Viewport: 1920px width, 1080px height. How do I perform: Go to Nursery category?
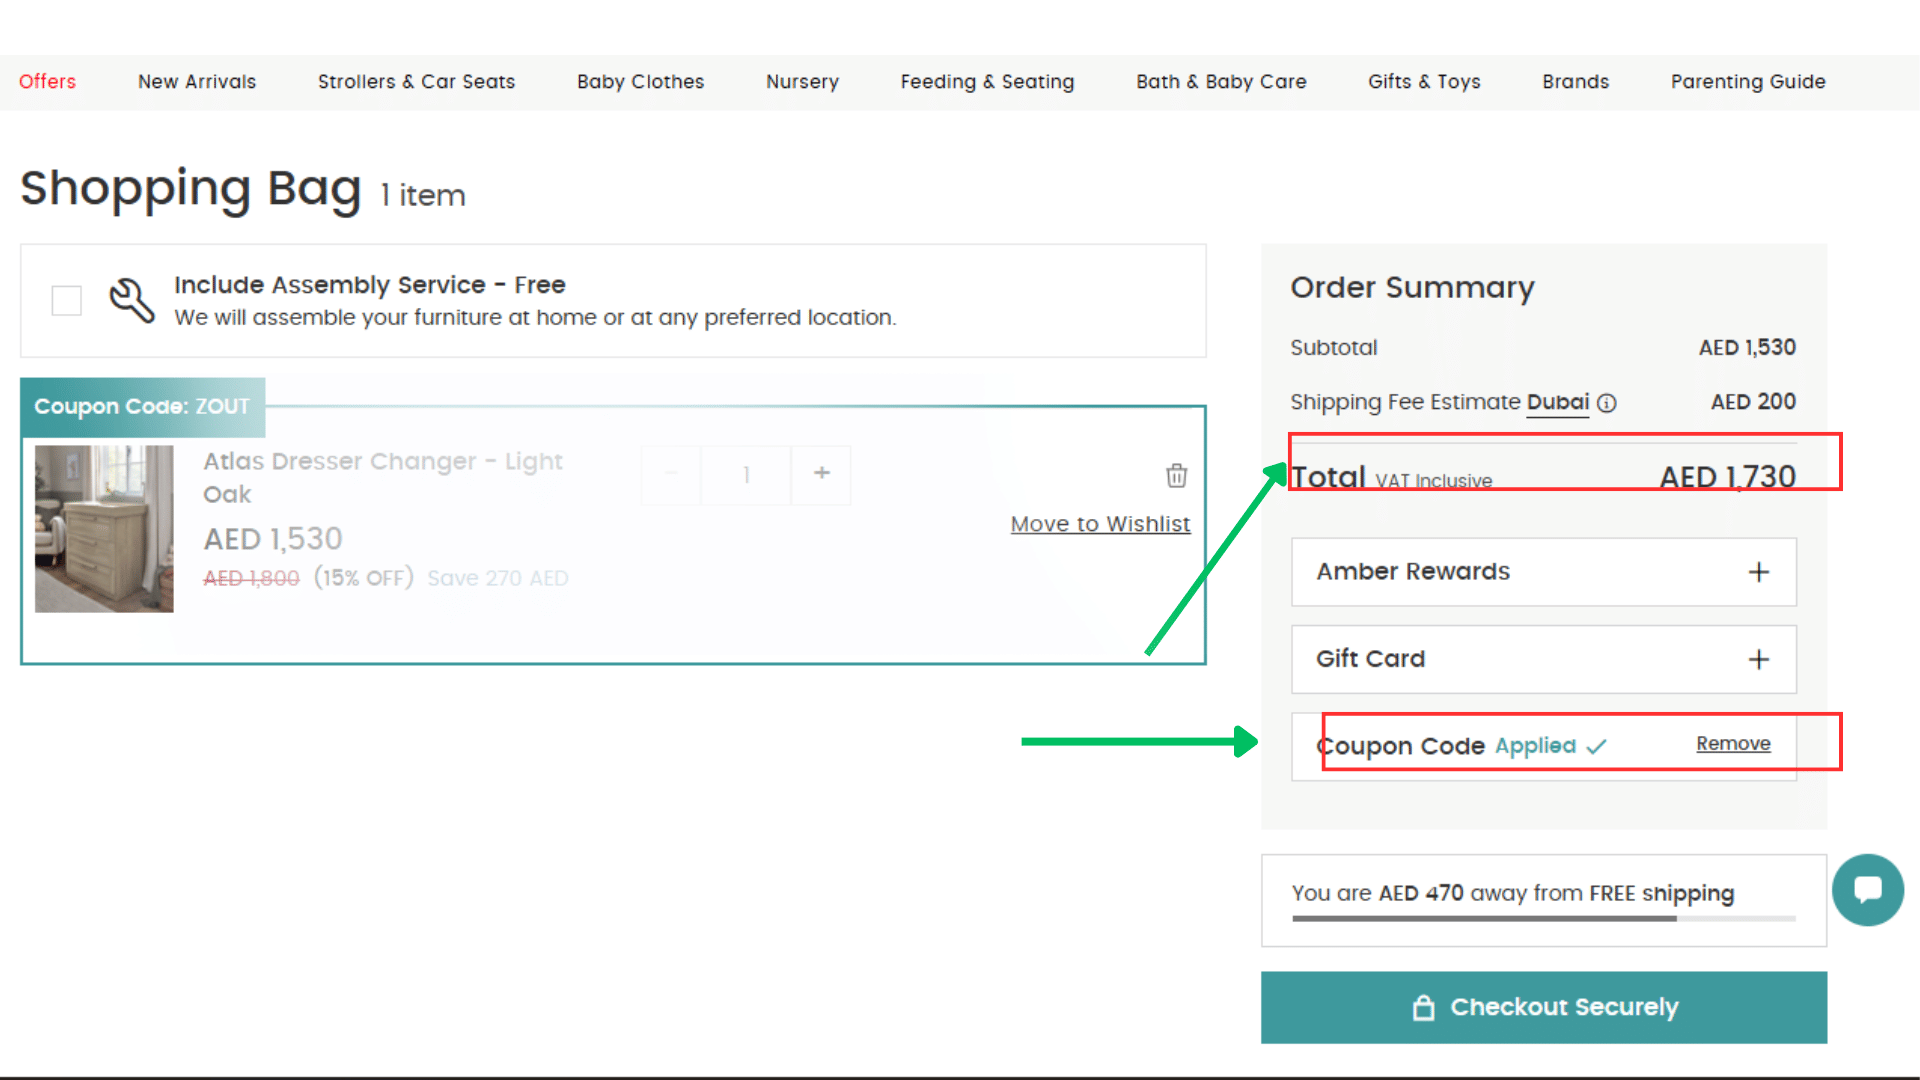[802, 82]
